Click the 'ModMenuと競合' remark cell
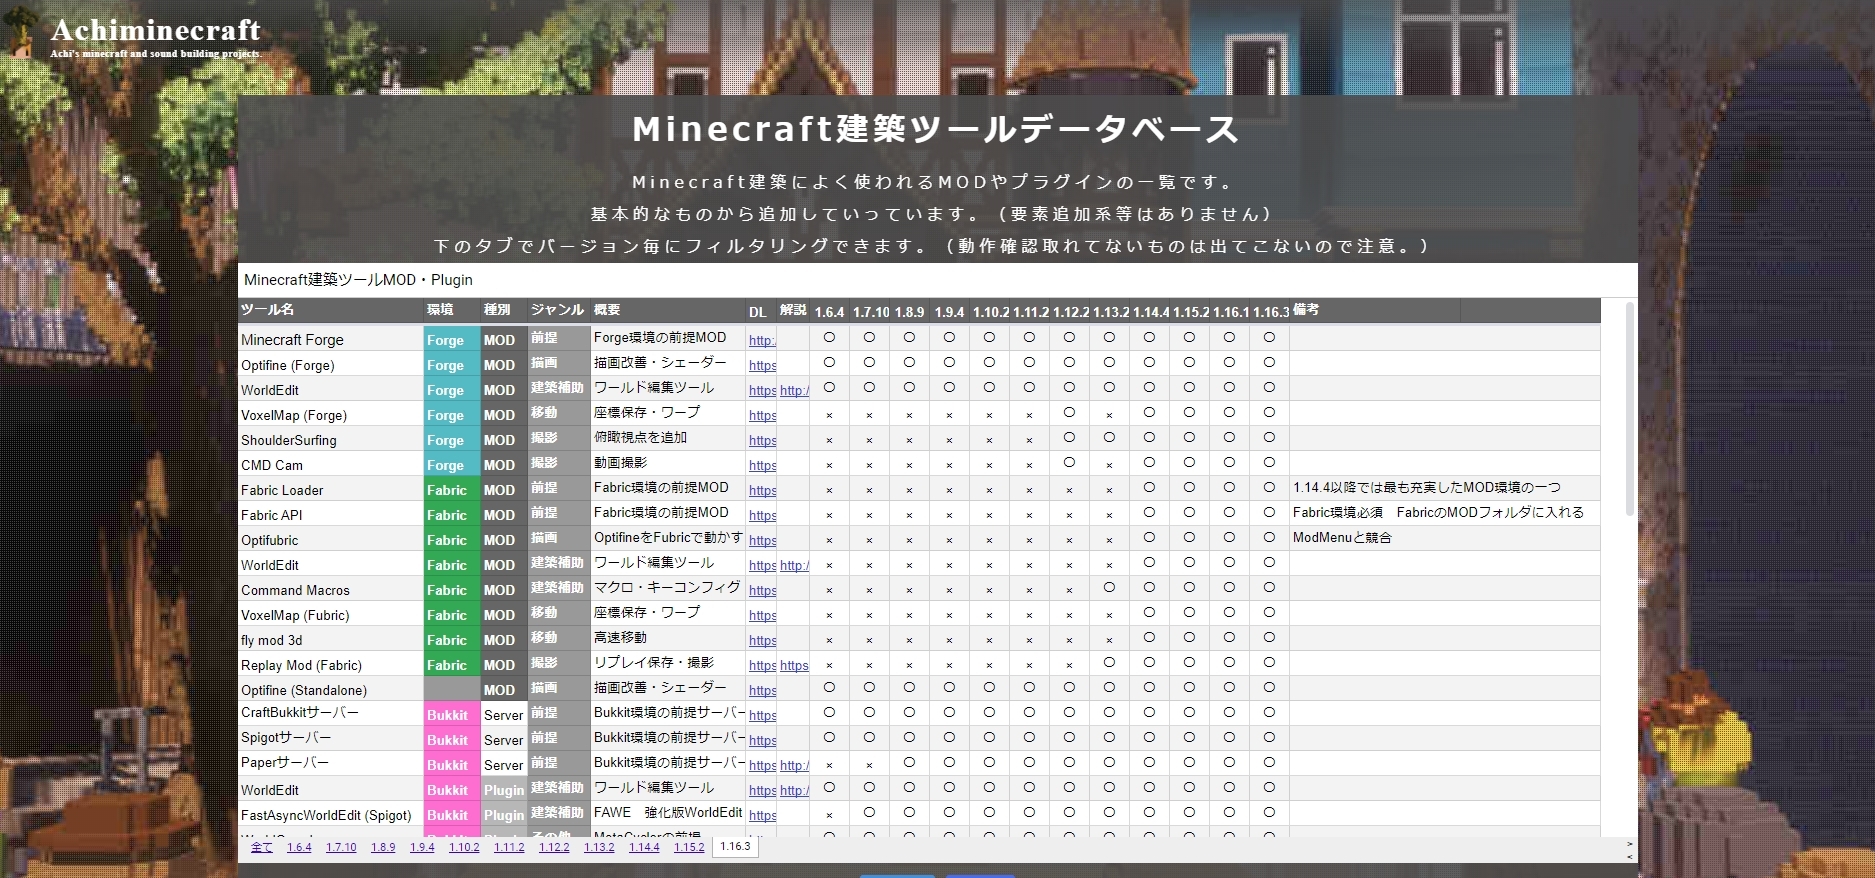The image size is (1875, 878). [x=1445, y=538]
